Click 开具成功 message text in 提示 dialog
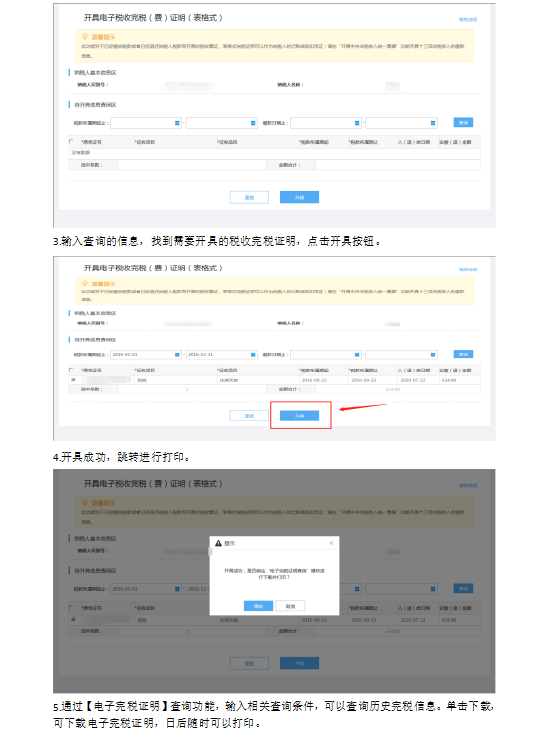Screen dimensions: 557x737 [274, 573]
